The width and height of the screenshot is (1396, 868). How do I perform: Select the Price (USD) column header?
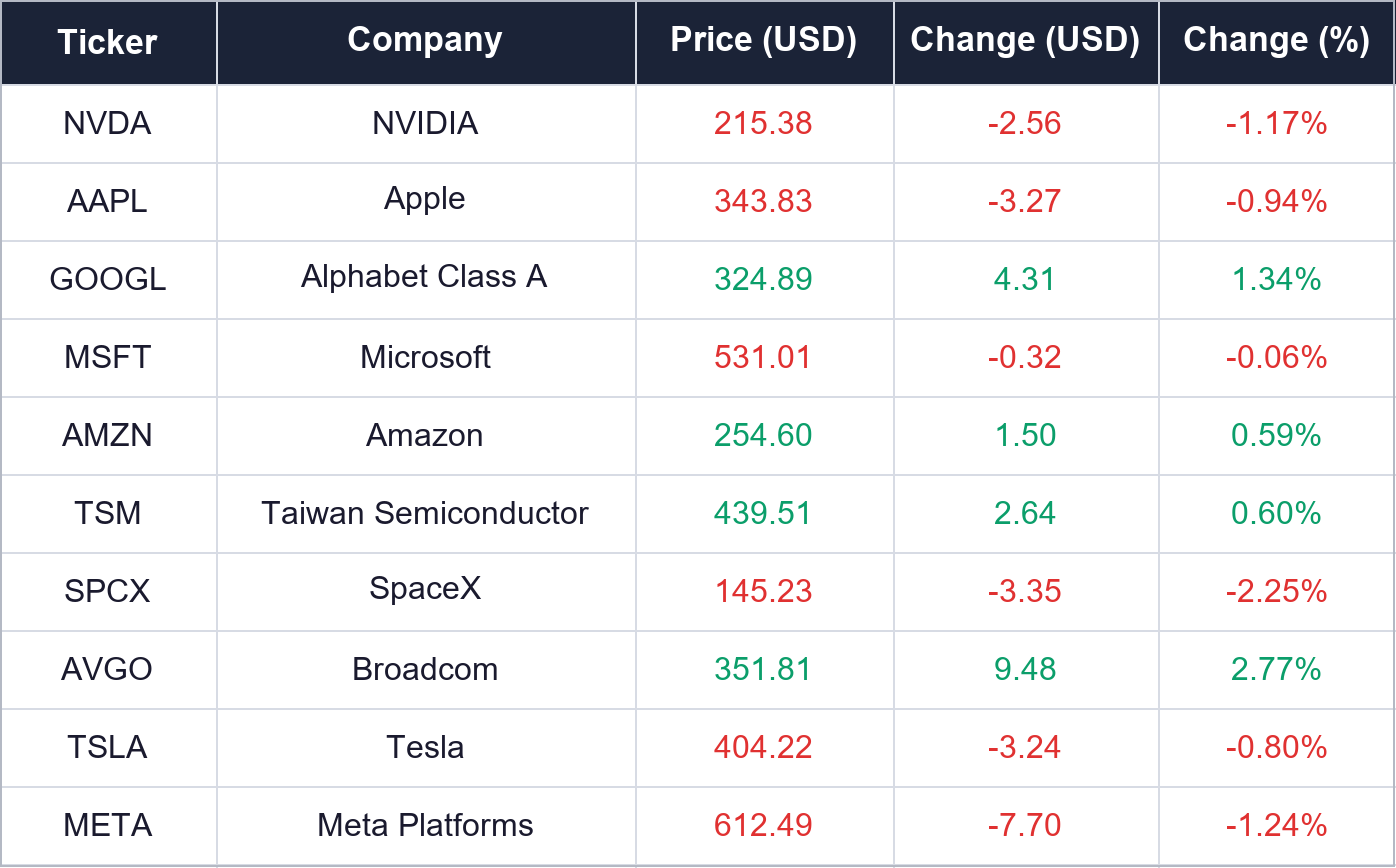point(764,40)
